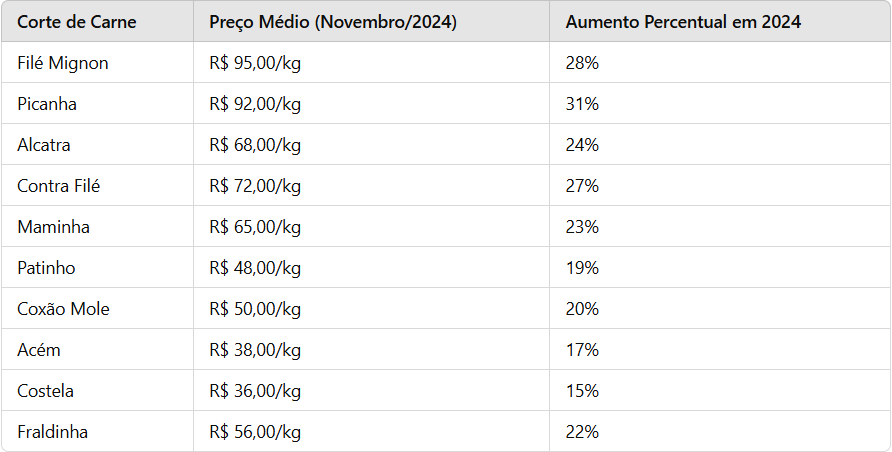Select the 'Patinho' cell
The width and height of the screenshot is (892, 452).
46,268
